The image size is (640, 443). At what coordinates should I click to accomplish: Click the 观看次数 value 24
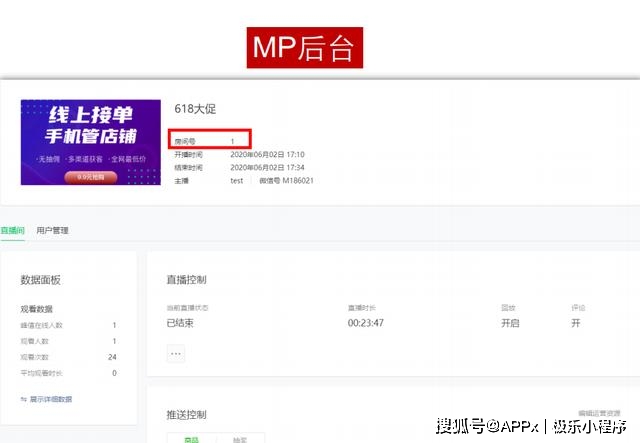(112, 357)
